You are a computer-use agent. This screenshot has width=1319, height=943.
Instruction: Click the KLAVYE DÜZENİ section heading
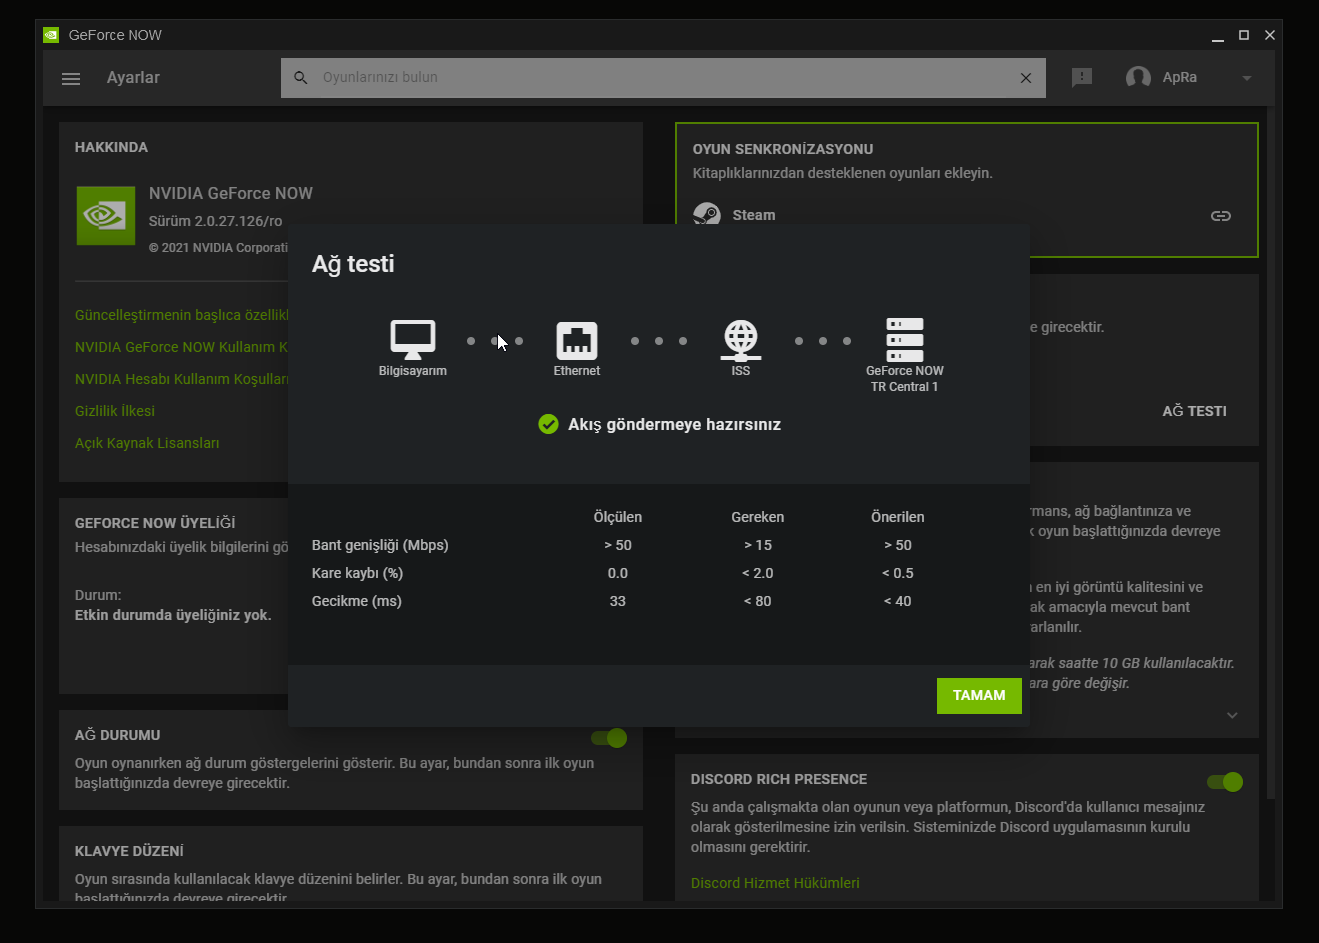point(129,851)
